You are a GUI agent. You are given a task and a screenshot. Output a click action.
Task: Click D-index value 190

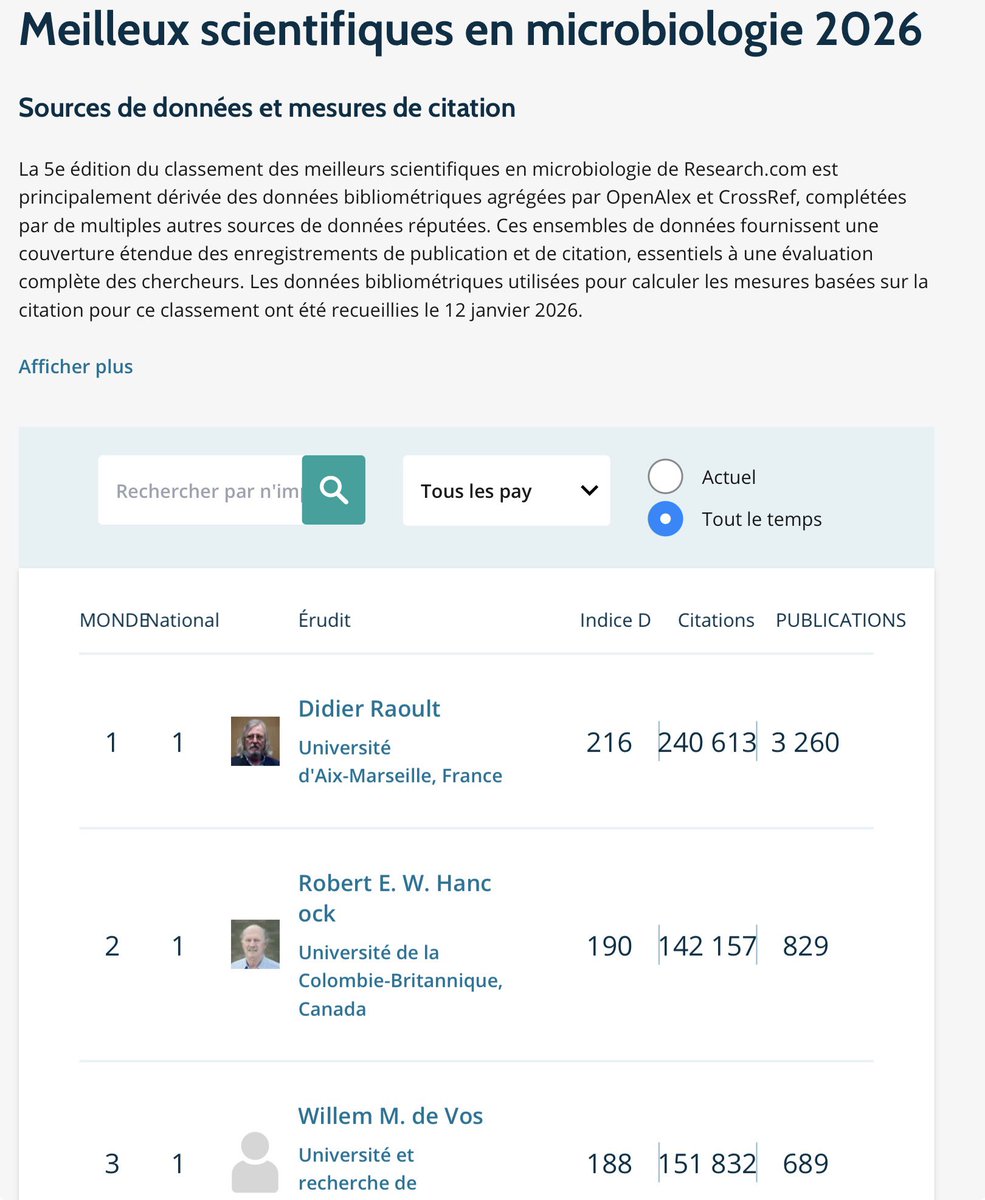609,946
